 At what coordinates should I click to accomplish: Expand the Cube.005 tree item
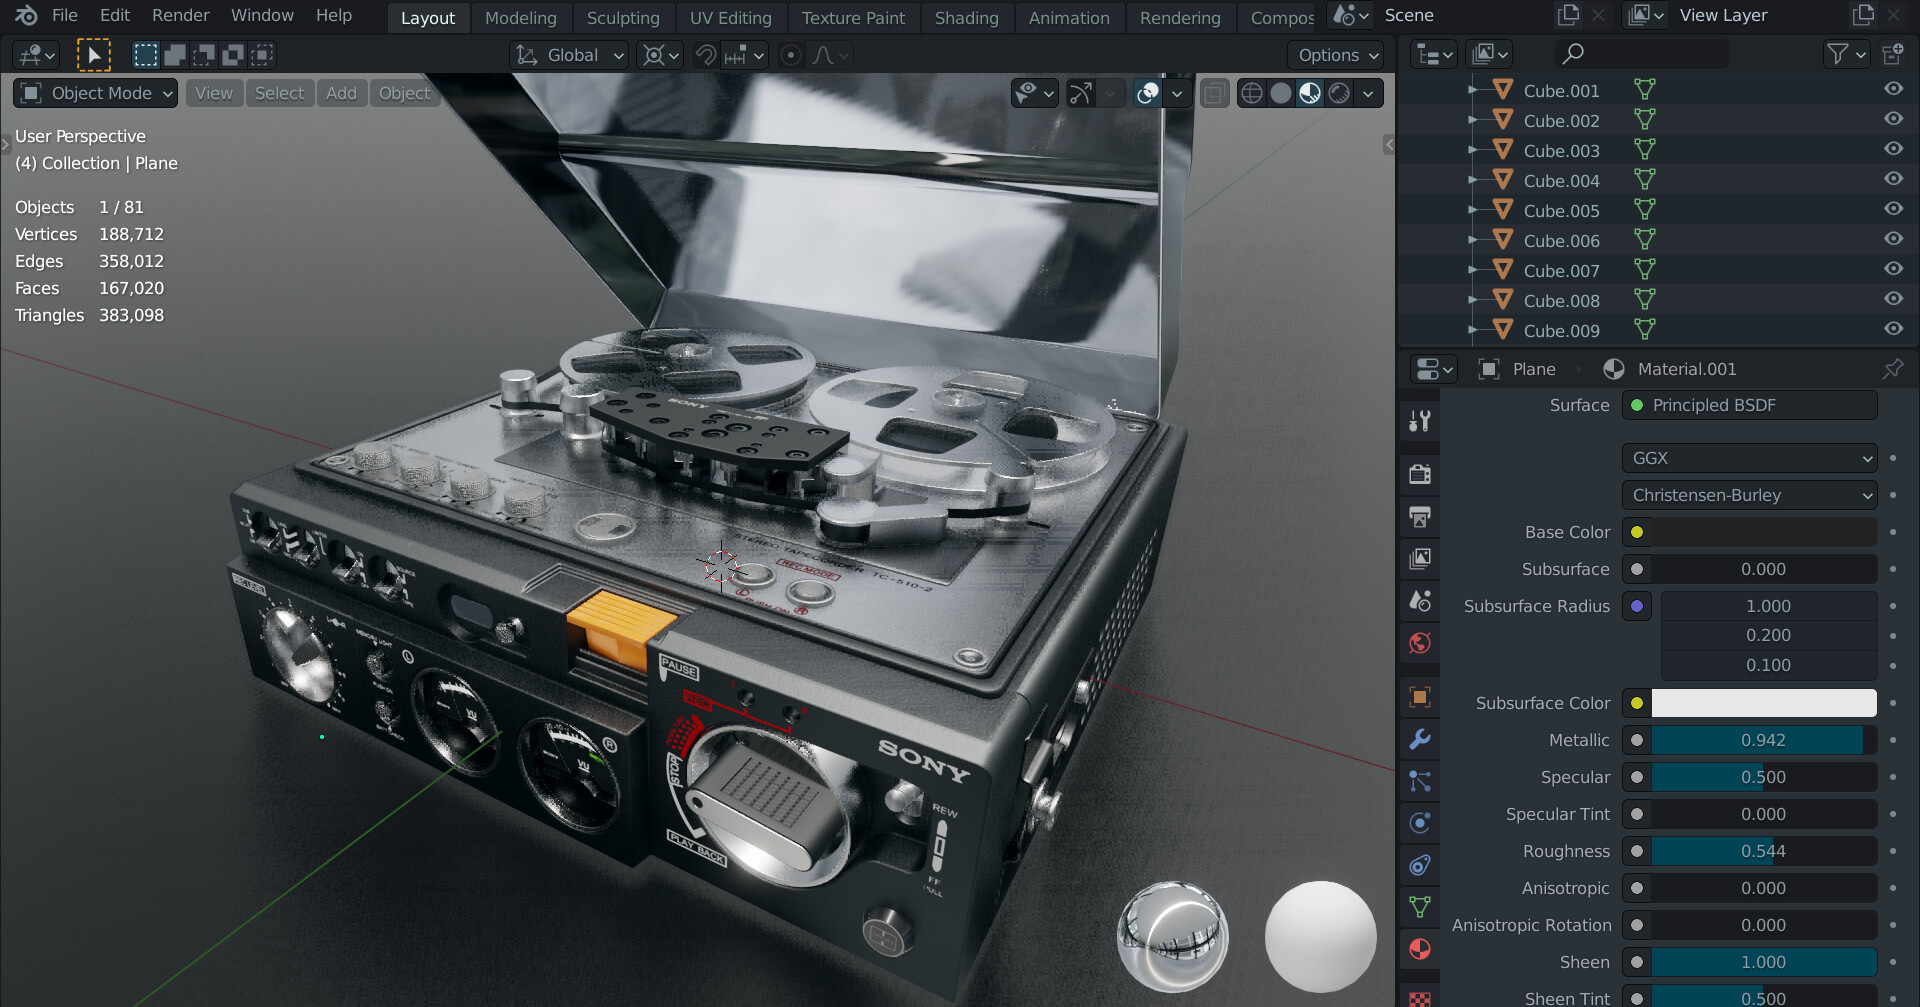click(x=1472, y=210)
